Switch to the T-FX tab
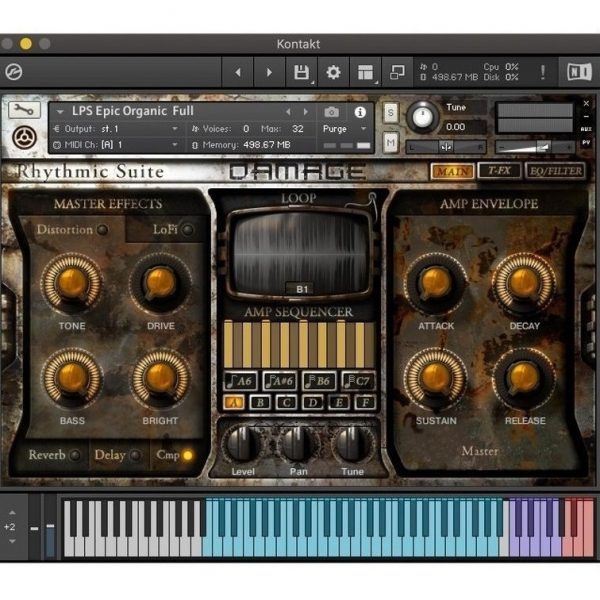 tap(499, 171)
